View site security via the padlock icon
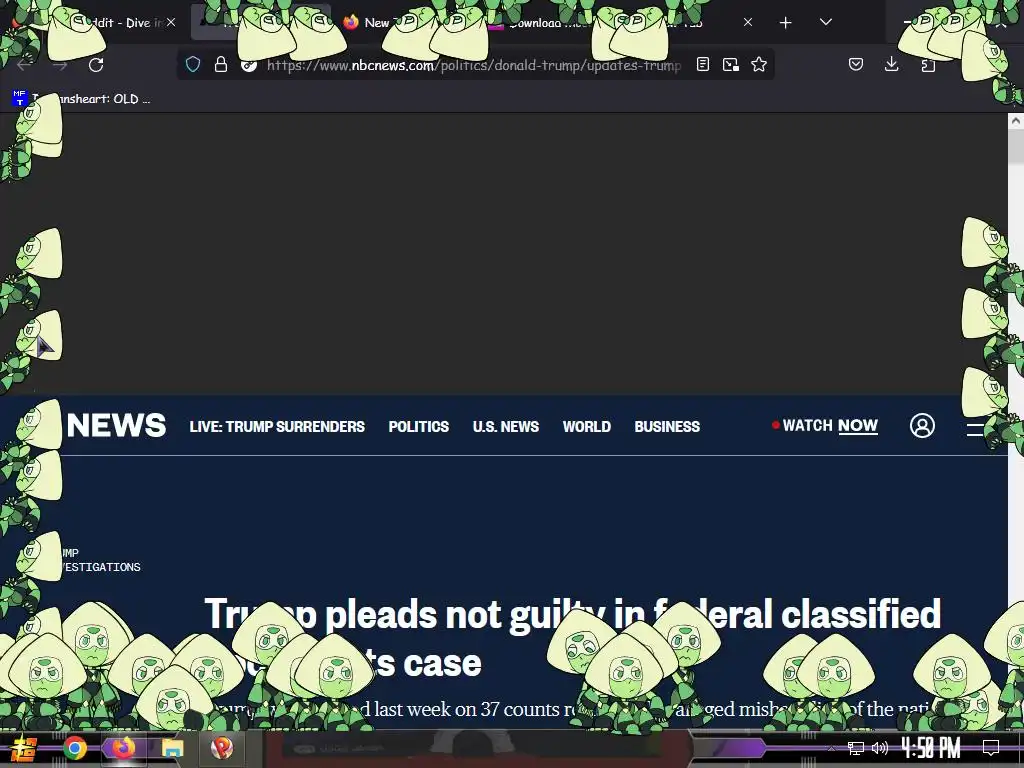The height and width of the screenshot is (768, 1024). (221, 64)
